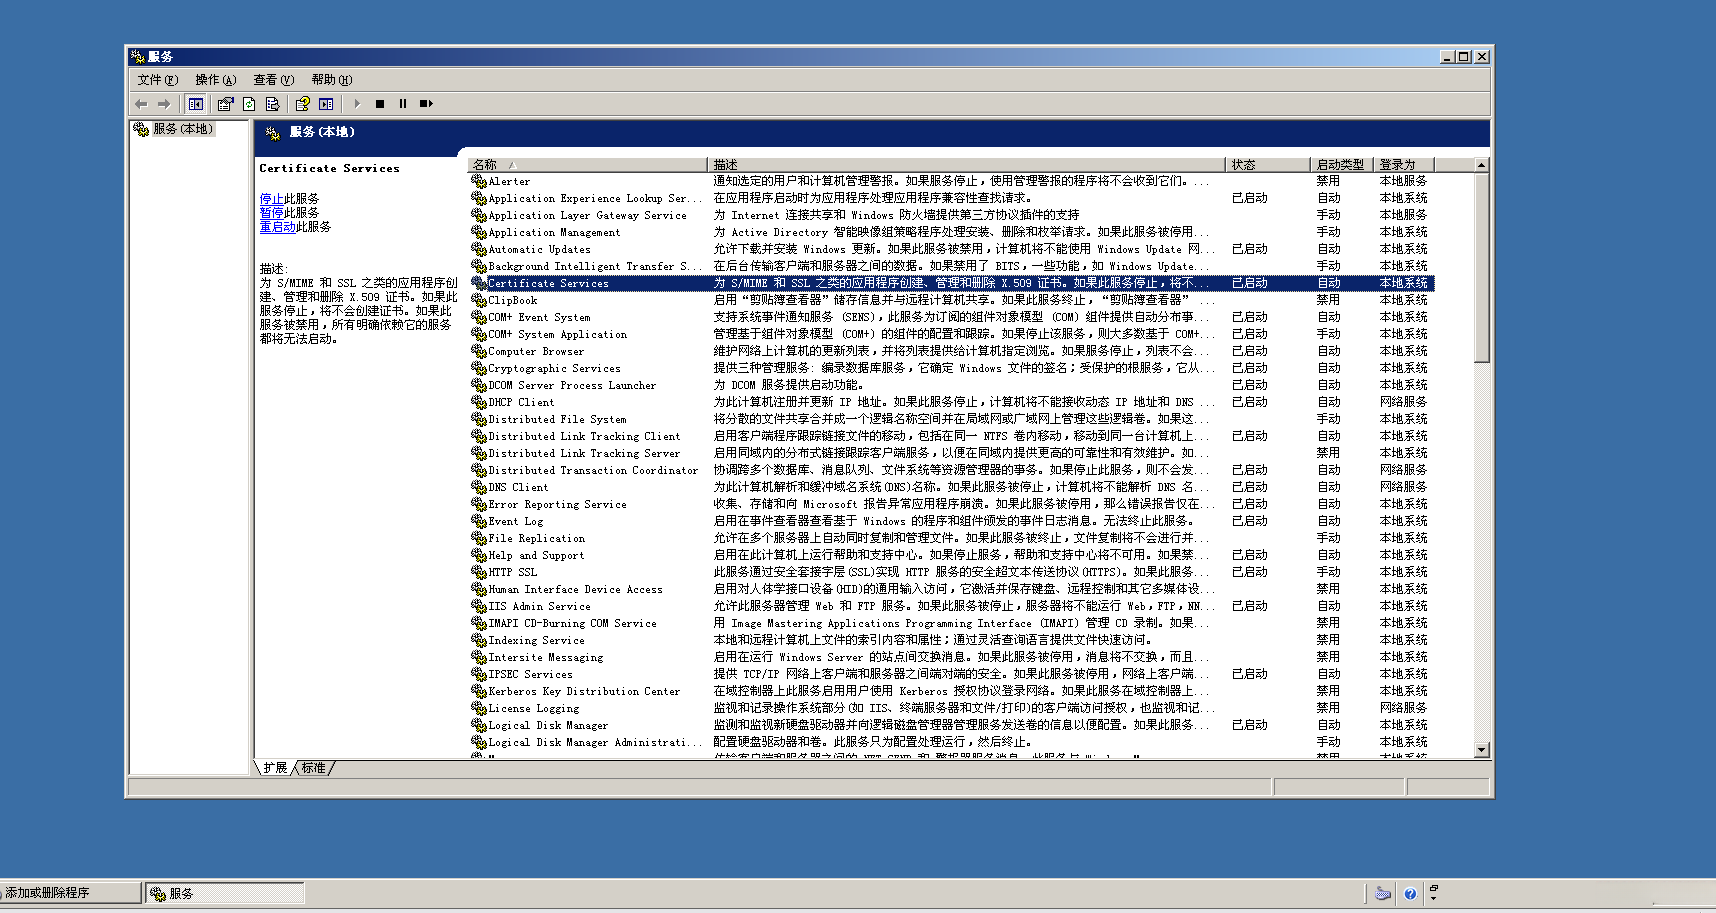
Task: Click the Refresh toolbar icon
Action: pos(249,104)
